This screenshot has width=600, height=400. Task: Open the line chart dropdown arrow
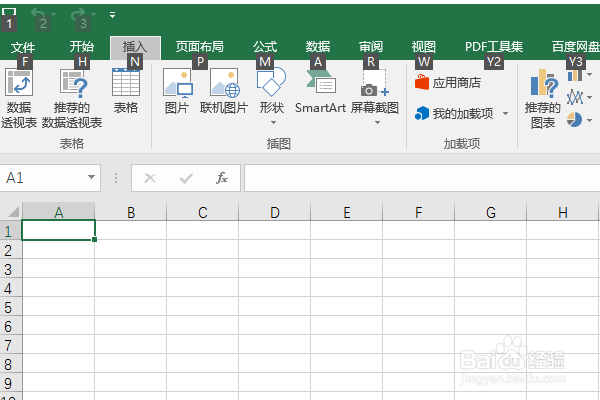point(589,97)
